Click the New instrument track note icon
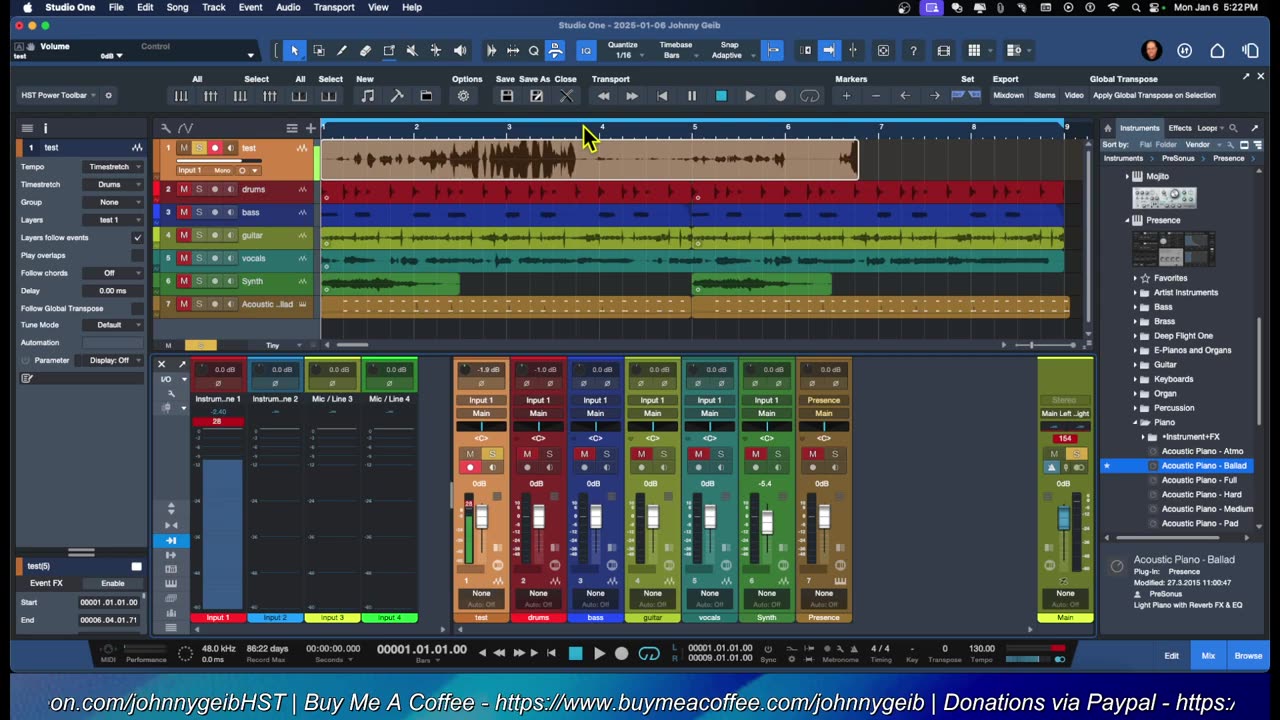This screenshot has height=720, width=1280. 367,96
